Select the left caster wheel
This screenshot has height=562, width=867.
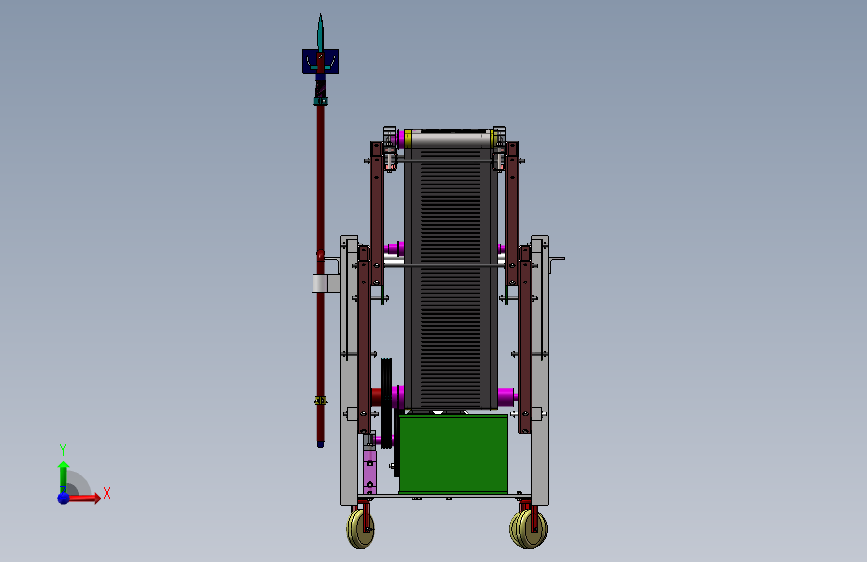[x=361, y=528]
